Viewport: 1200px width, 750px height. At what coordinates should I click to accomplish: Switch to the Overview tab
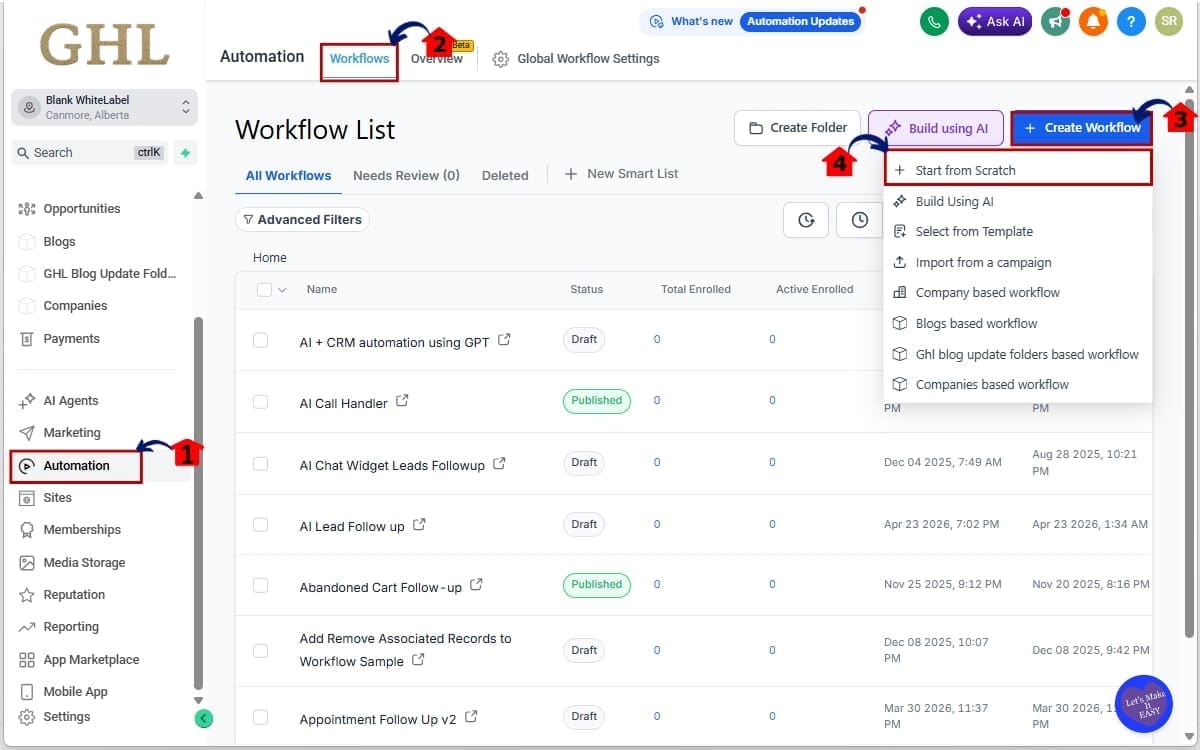tap(437, 59)
